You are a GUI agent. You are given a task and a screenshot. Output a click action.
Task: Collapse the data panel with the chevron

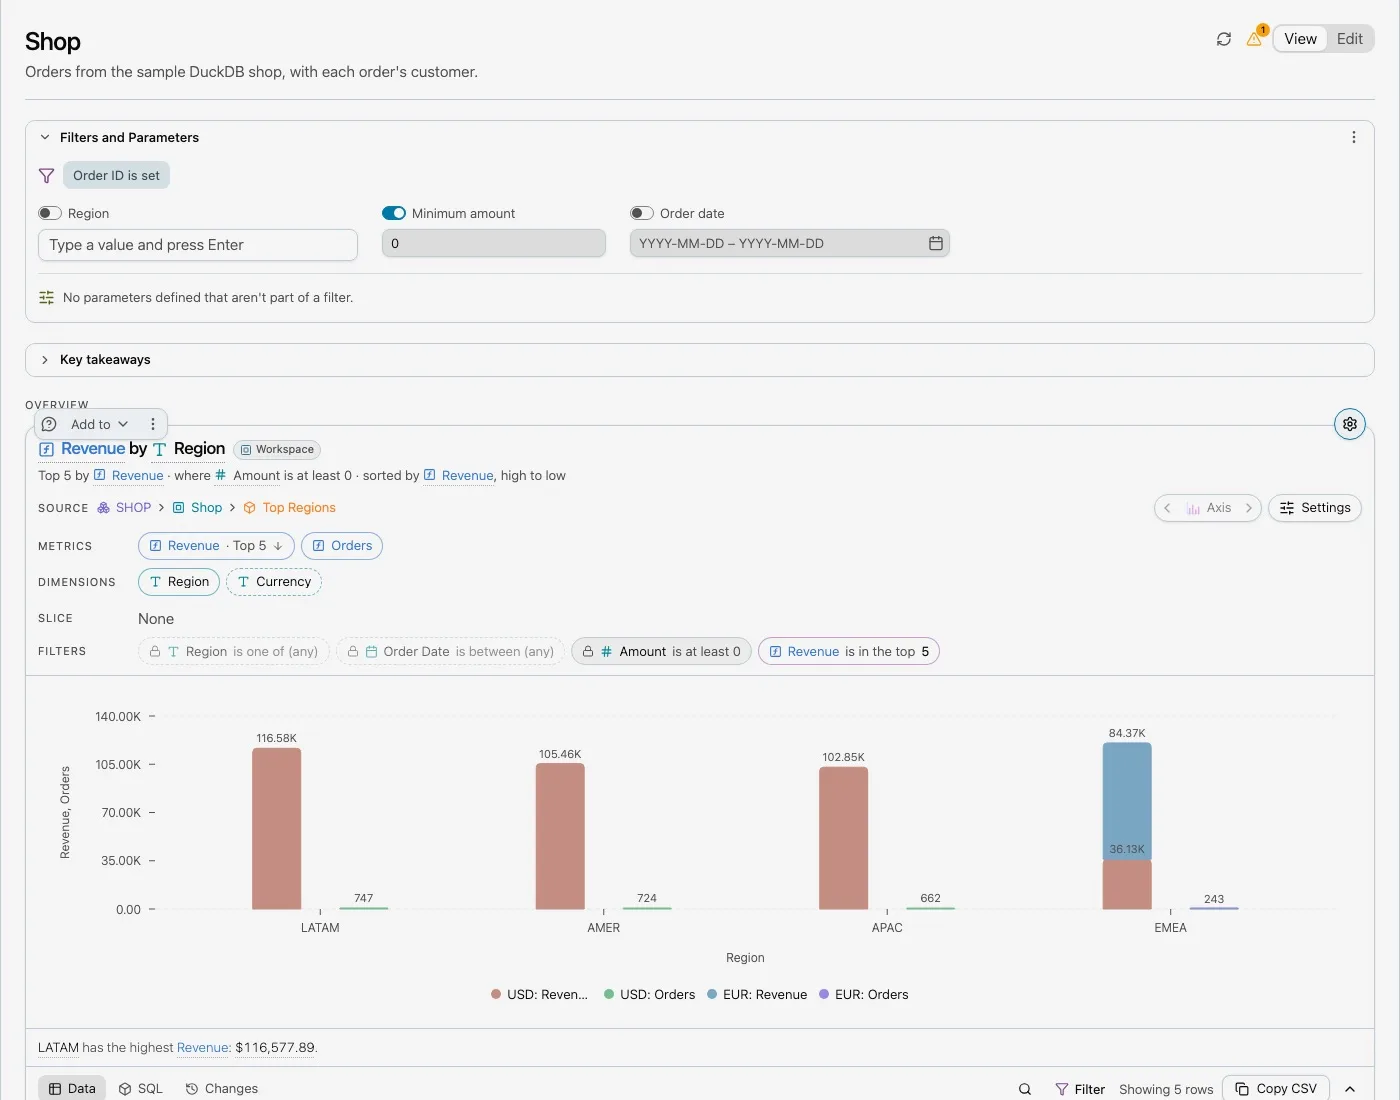coord(1350,1089)
